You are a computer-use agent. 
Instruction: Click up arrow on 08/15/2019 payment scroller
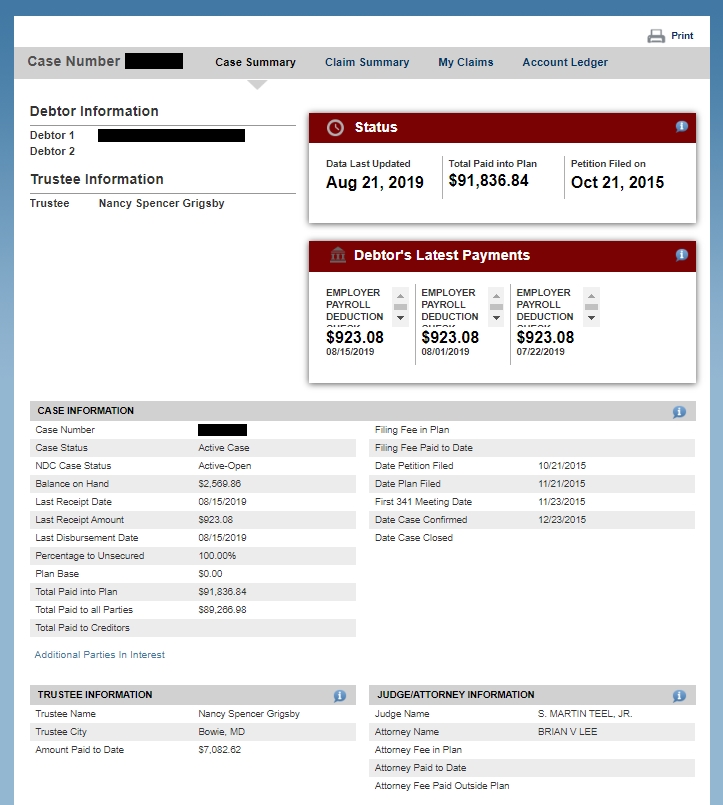pos(401,296)
